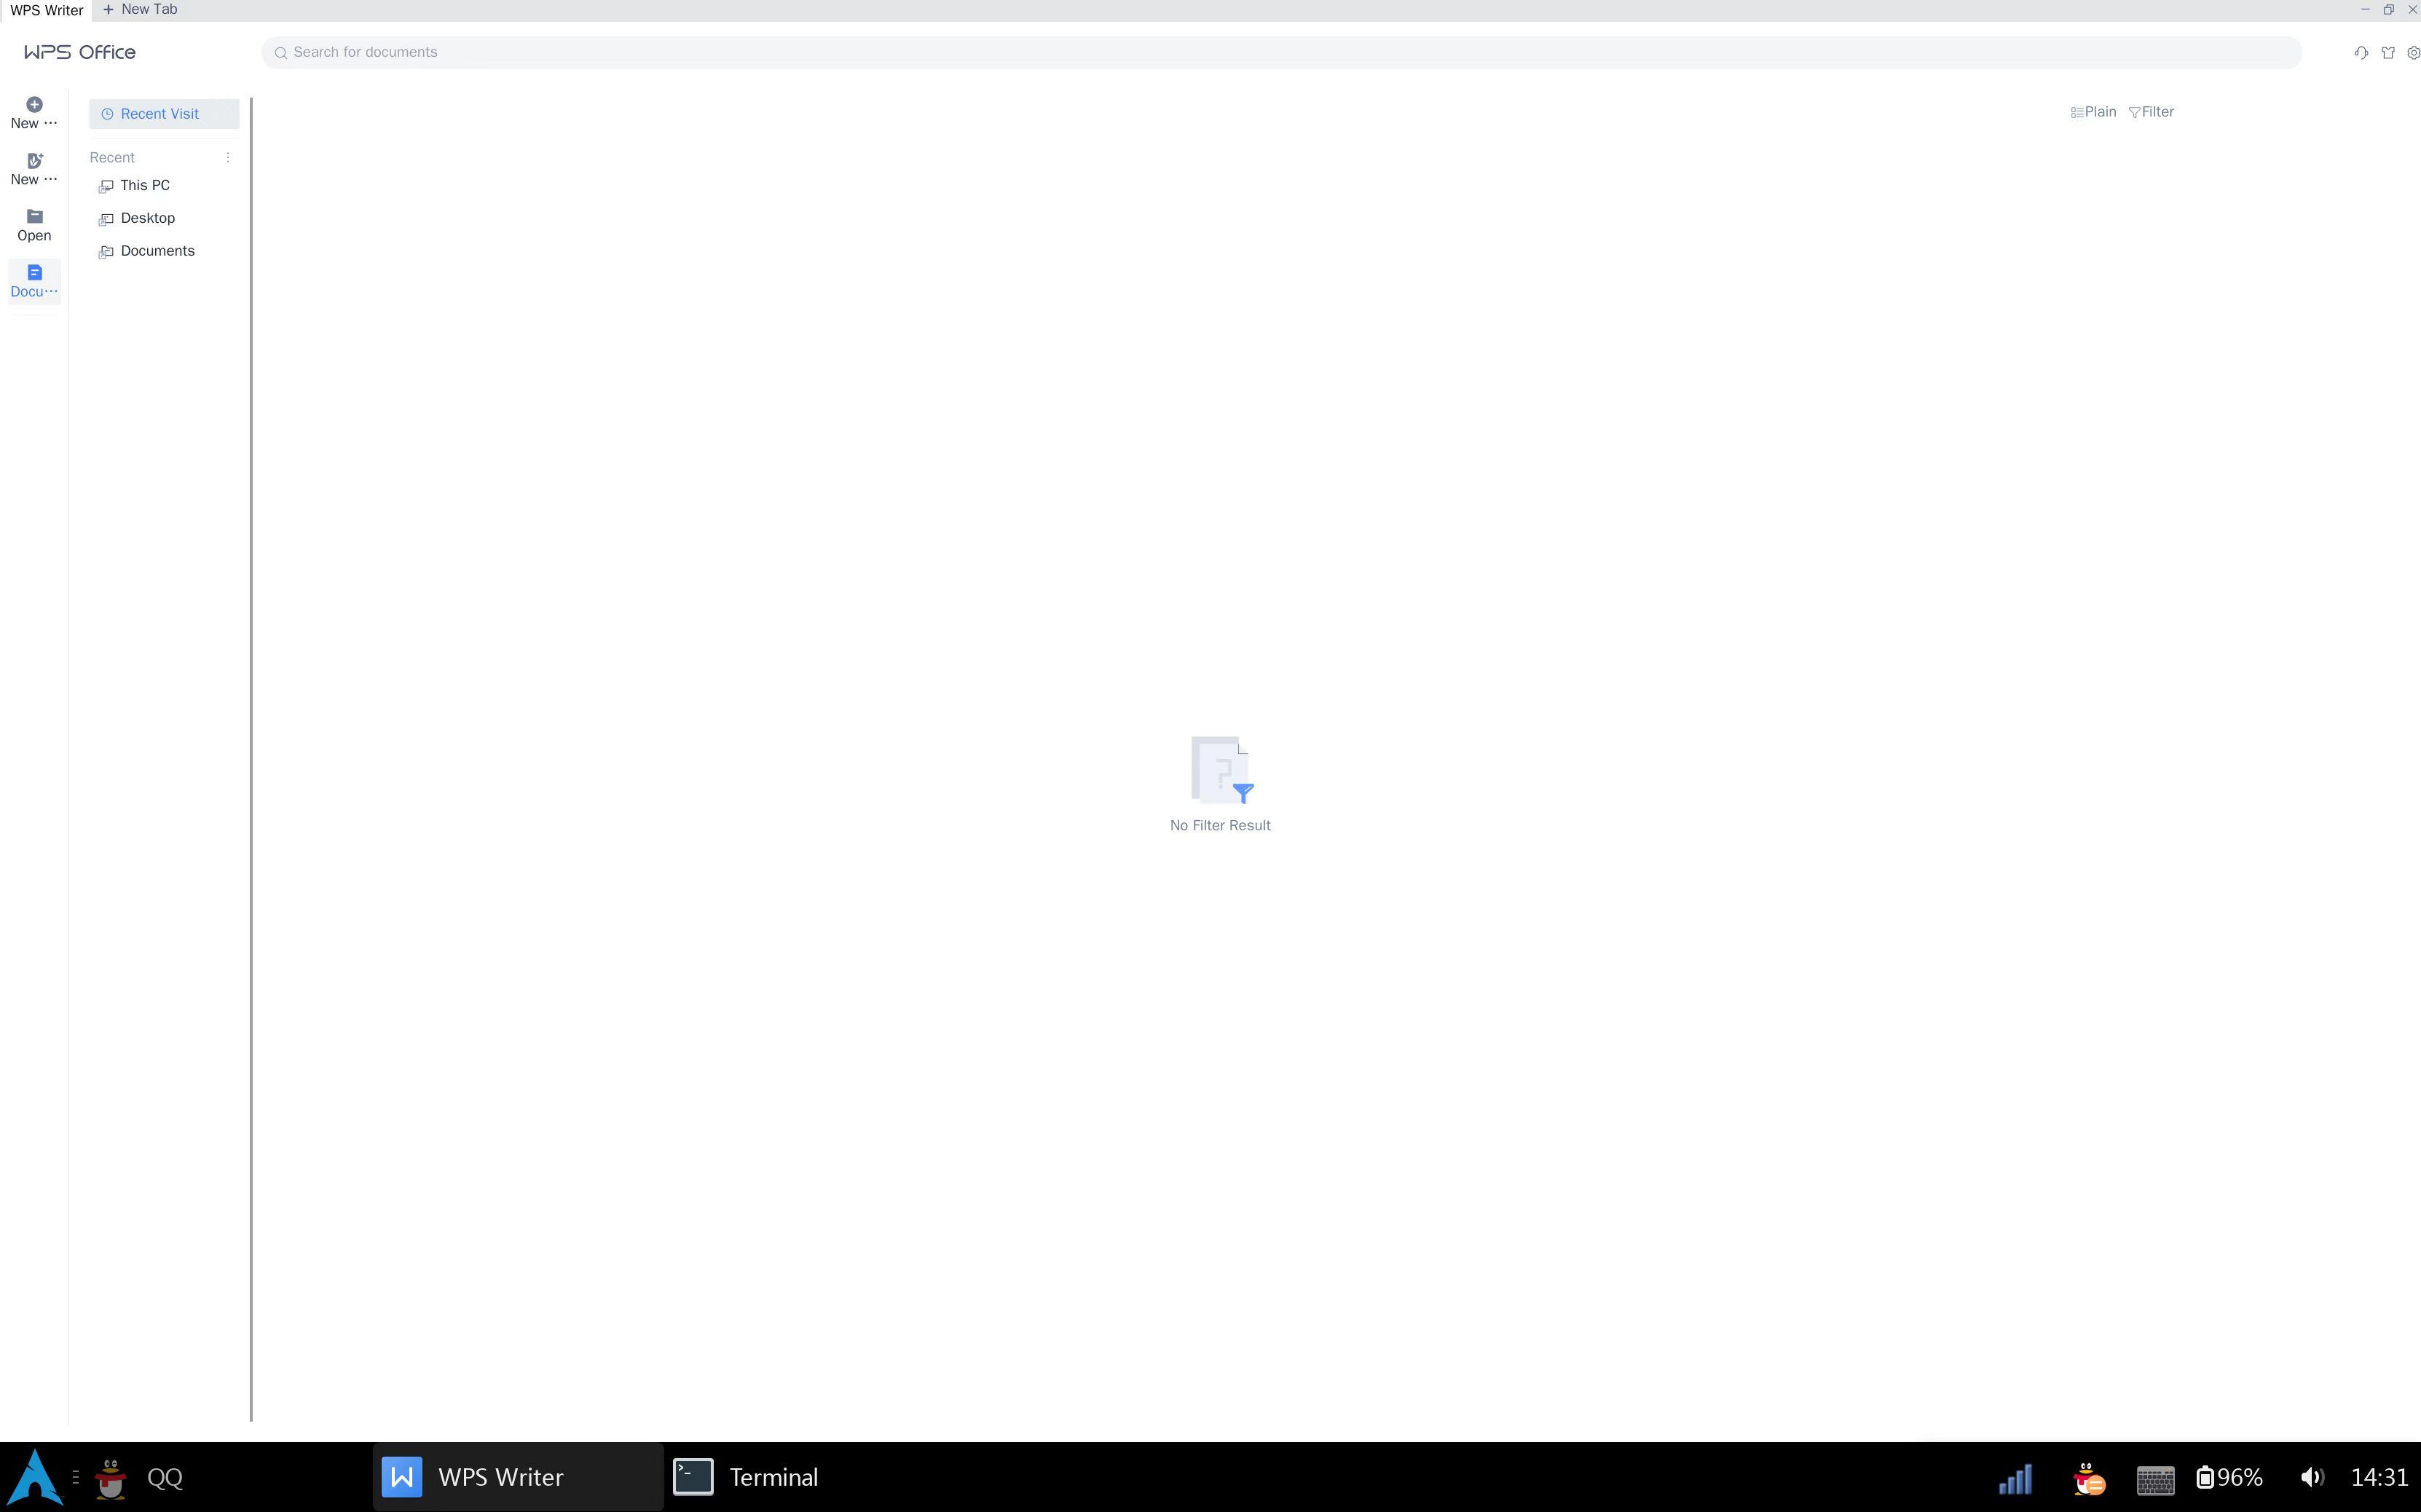Screen dimensions: 2421x1512
Task: Click the 14:31 clock
Action: [x=2379, y=1478]
